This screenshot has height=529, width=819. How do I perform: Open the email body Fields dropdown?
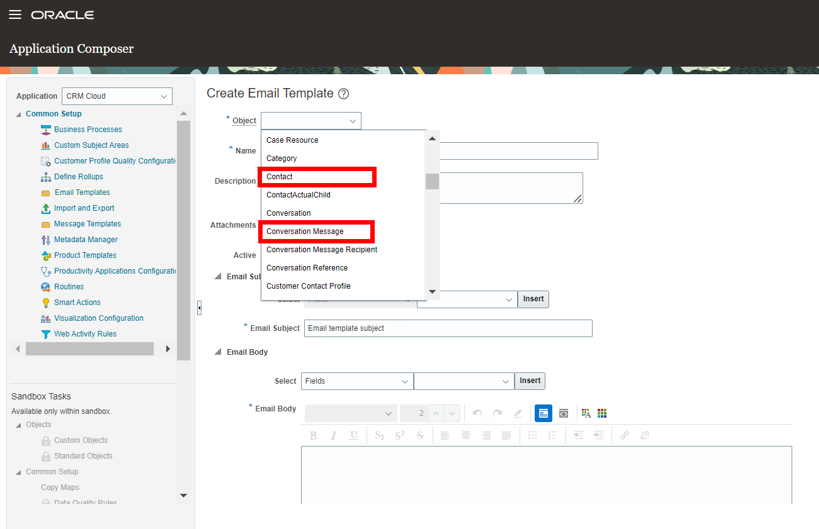coord(356,381)
